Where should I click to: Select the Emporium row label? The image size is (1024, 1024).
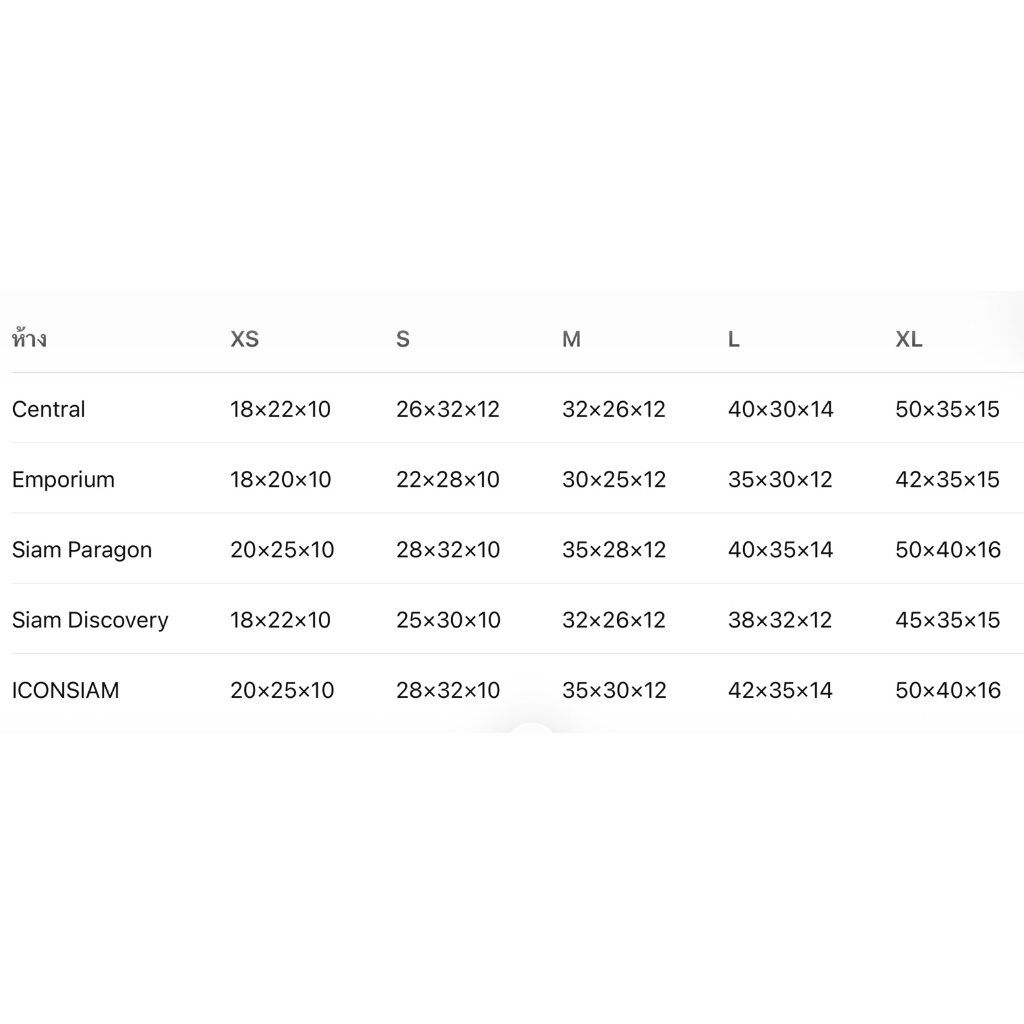(x=63, y=480)
